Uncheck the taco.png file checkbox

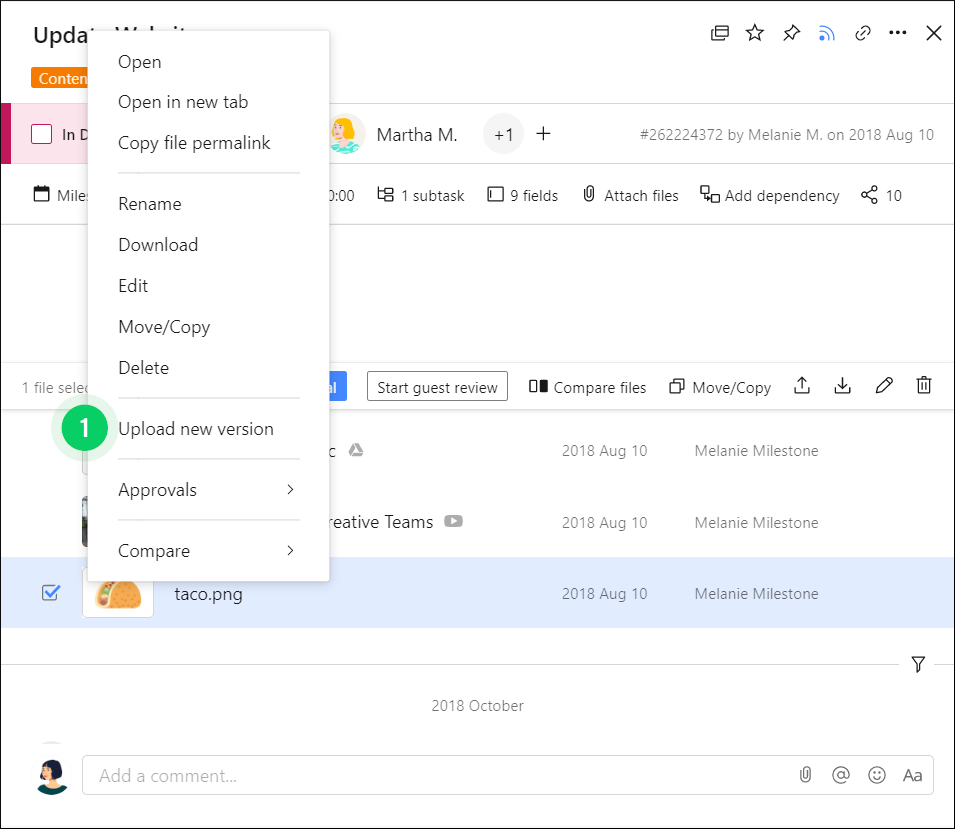click(x=50, y=593)
